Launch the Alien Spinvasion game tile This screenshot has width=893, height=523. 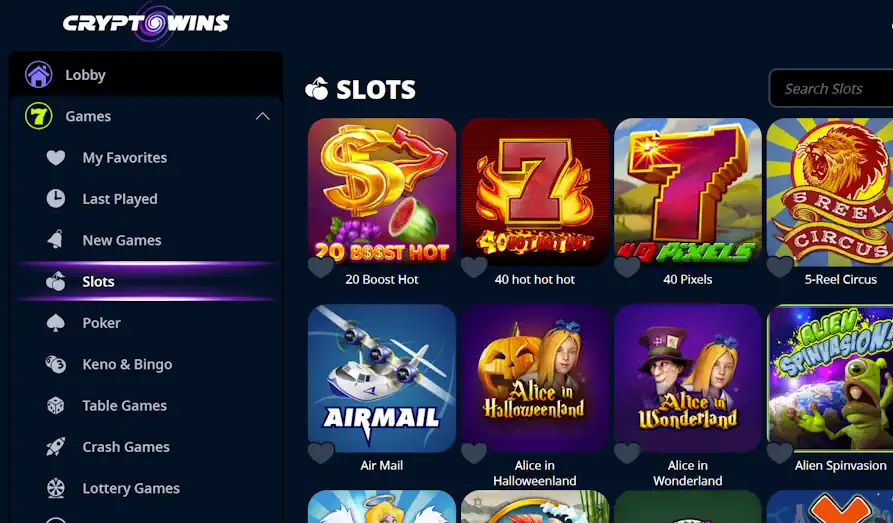[x=830, y=378]
